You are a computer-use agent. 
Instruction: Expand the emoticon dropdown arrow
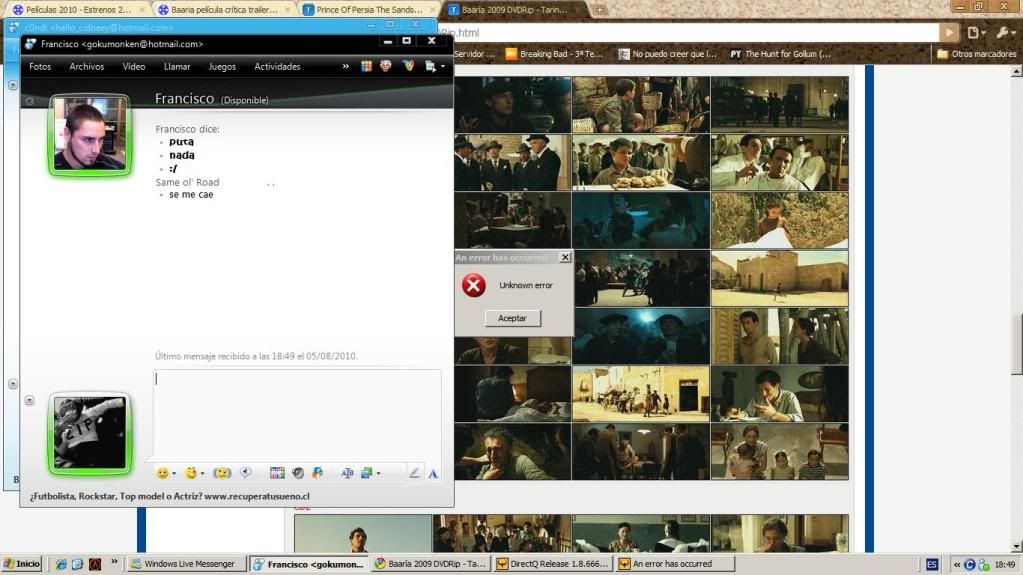(174, 474)
